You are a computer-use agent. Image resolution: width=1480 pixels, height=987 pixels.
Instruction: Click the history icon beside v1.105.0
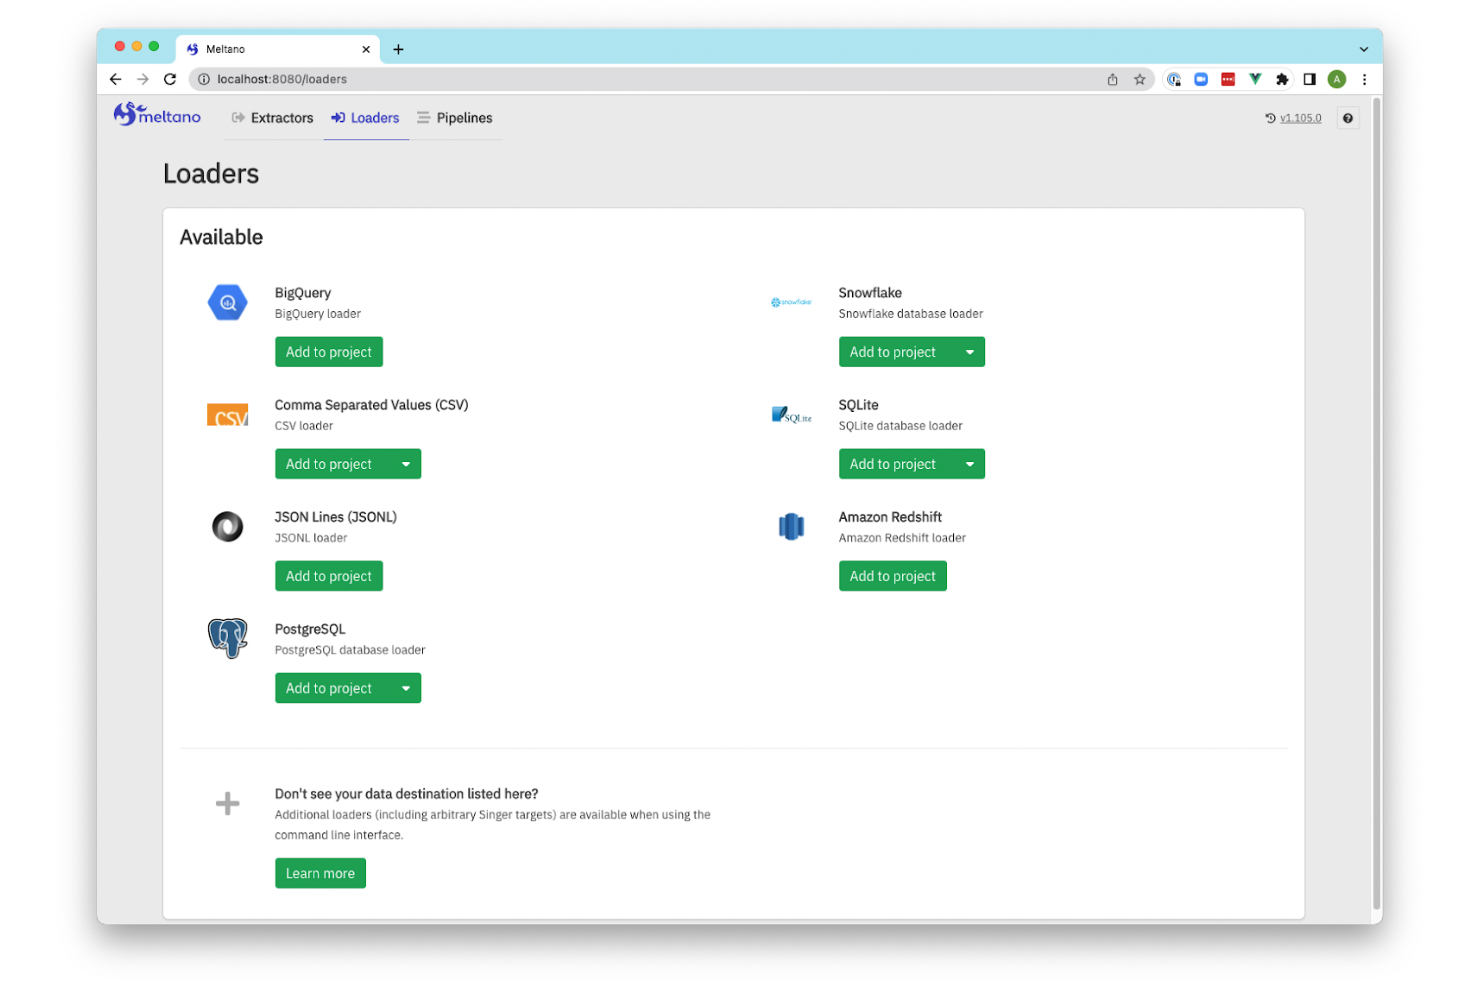click(1268, 117)
